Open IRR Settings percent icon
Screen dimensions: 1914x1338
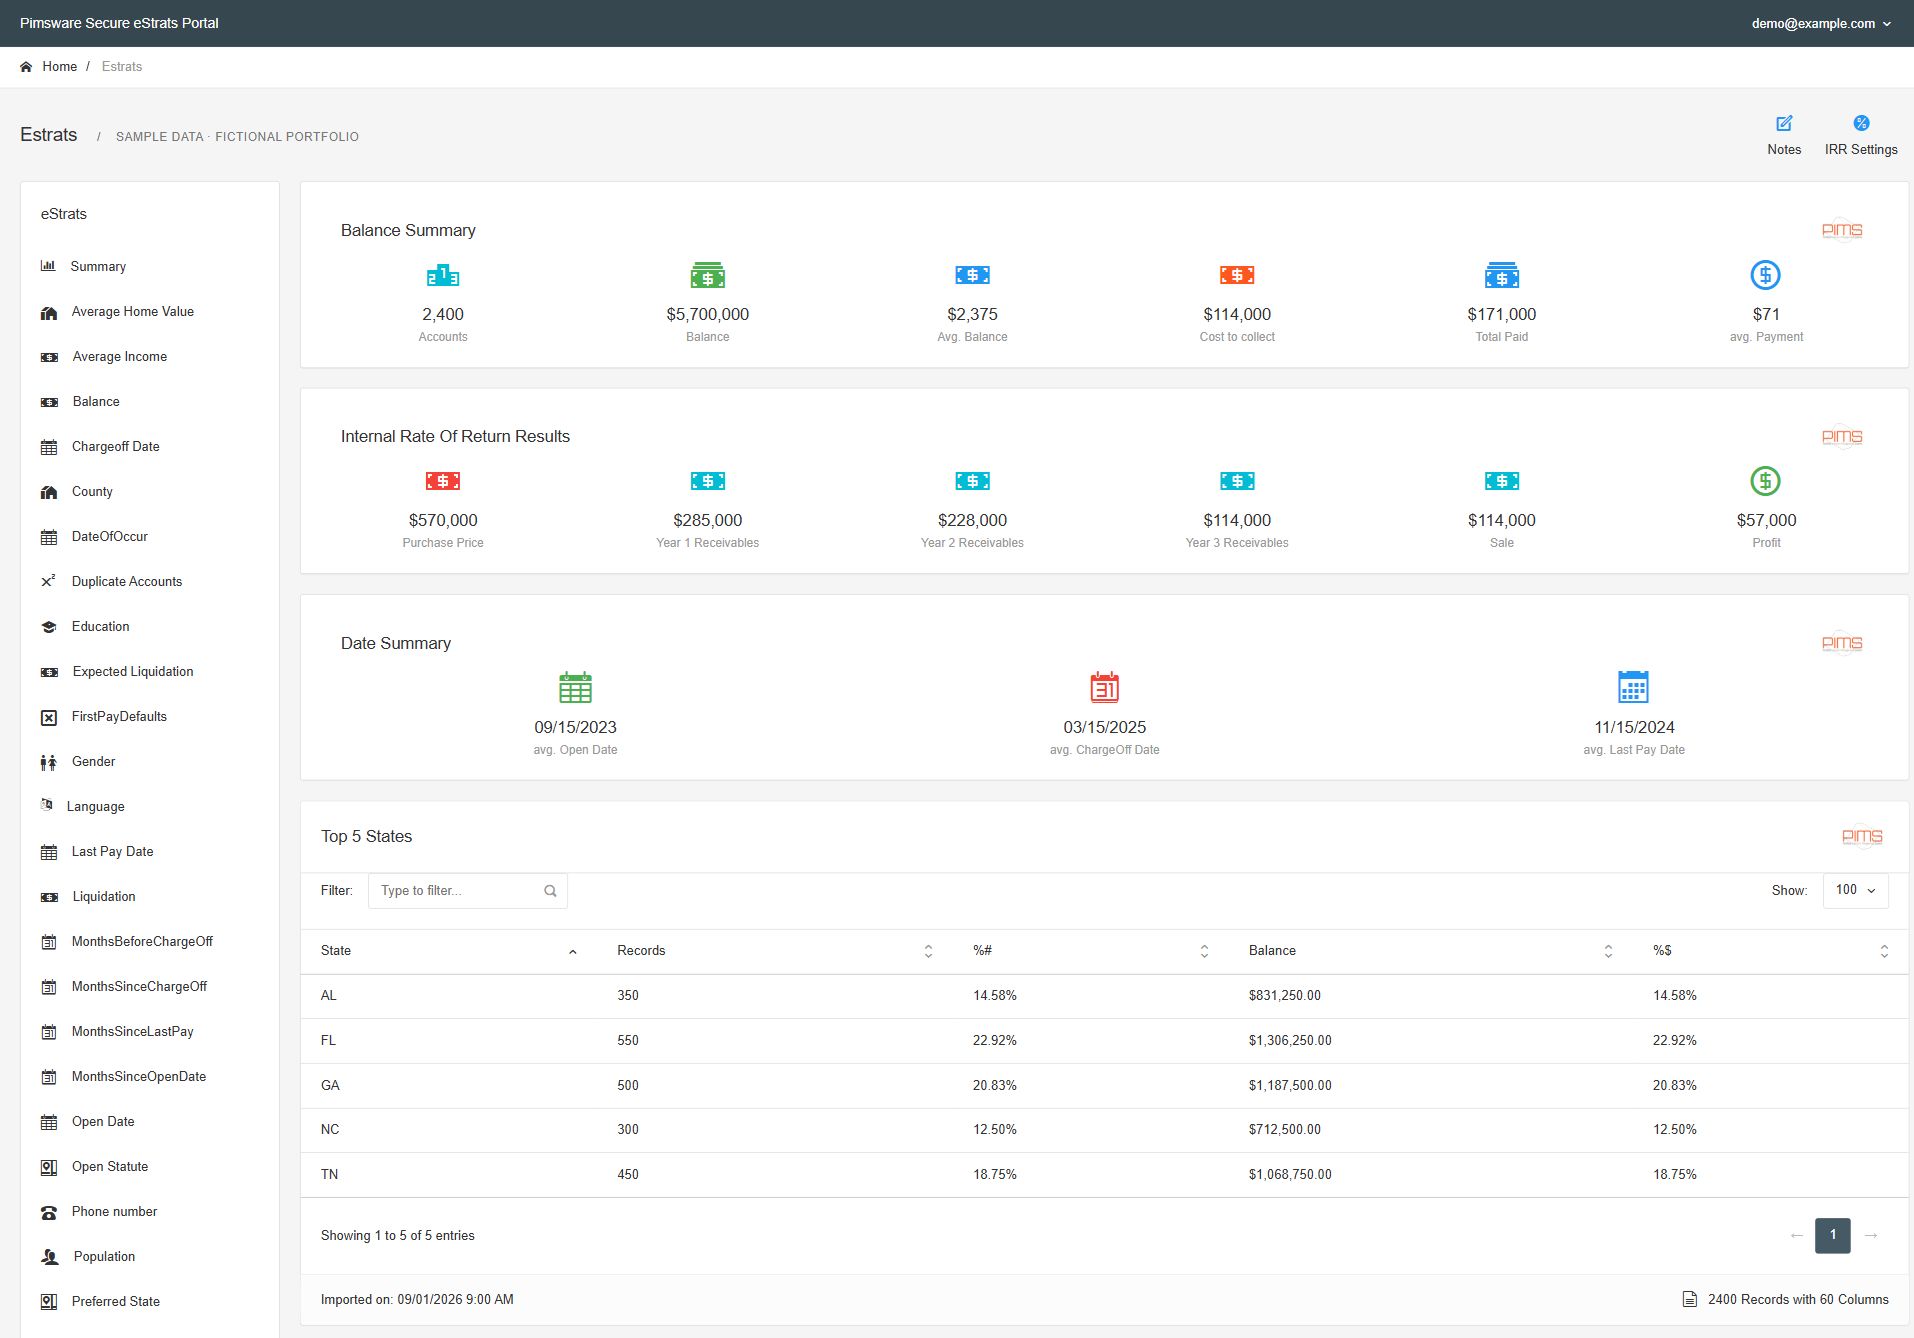[x=1861, y=123]
